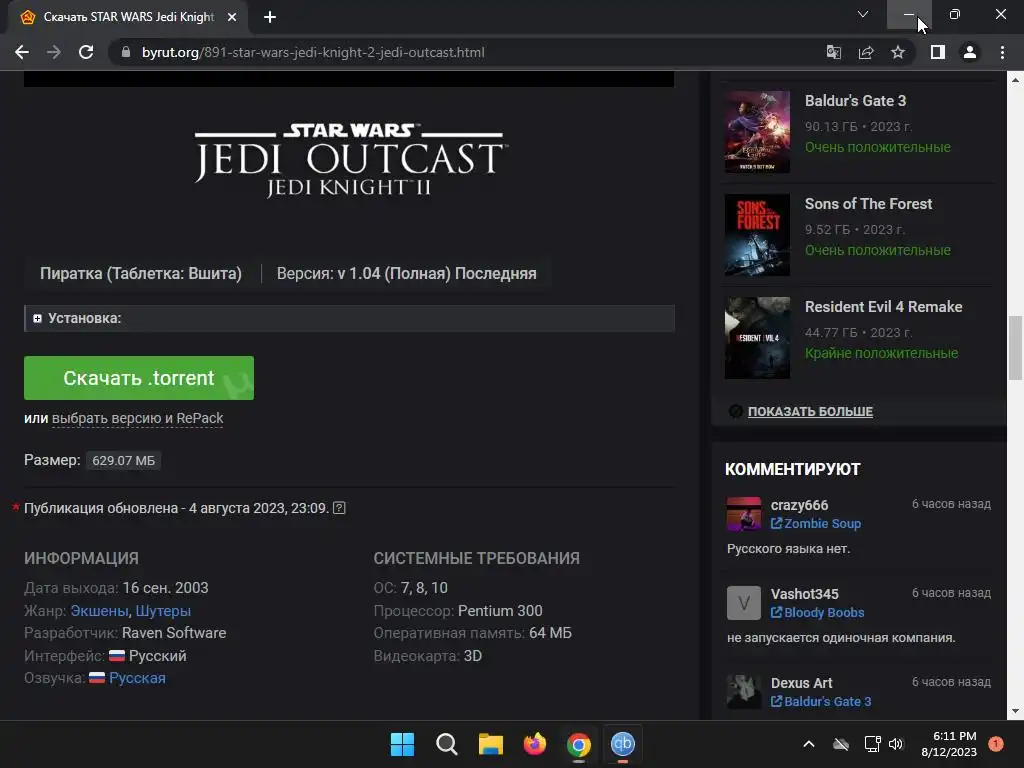Open the Windows Start menu
Screen dimensions: 1024x768
pos(402,744)
